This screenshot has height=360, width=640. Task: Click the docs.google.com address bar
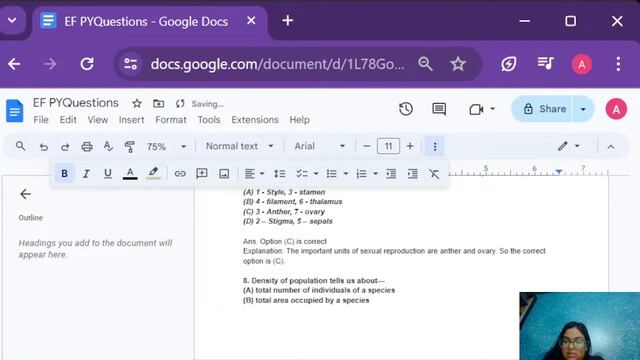point(277,64)
